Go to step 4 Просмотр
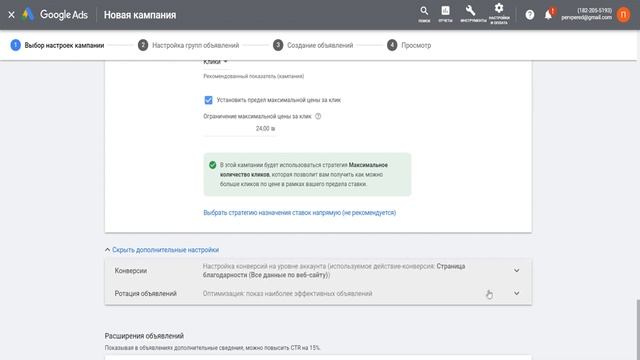This screenshot has height=360, width=640. [x=409, y=45]
